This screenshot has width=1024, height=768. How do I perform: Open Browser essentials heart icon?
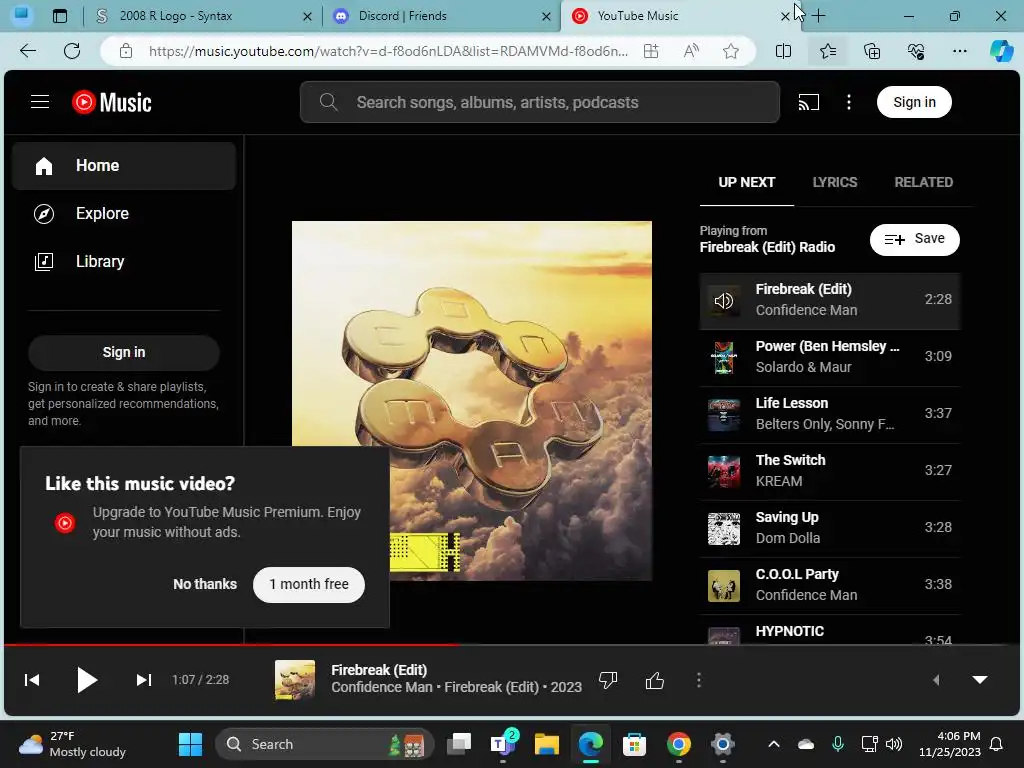916,51
